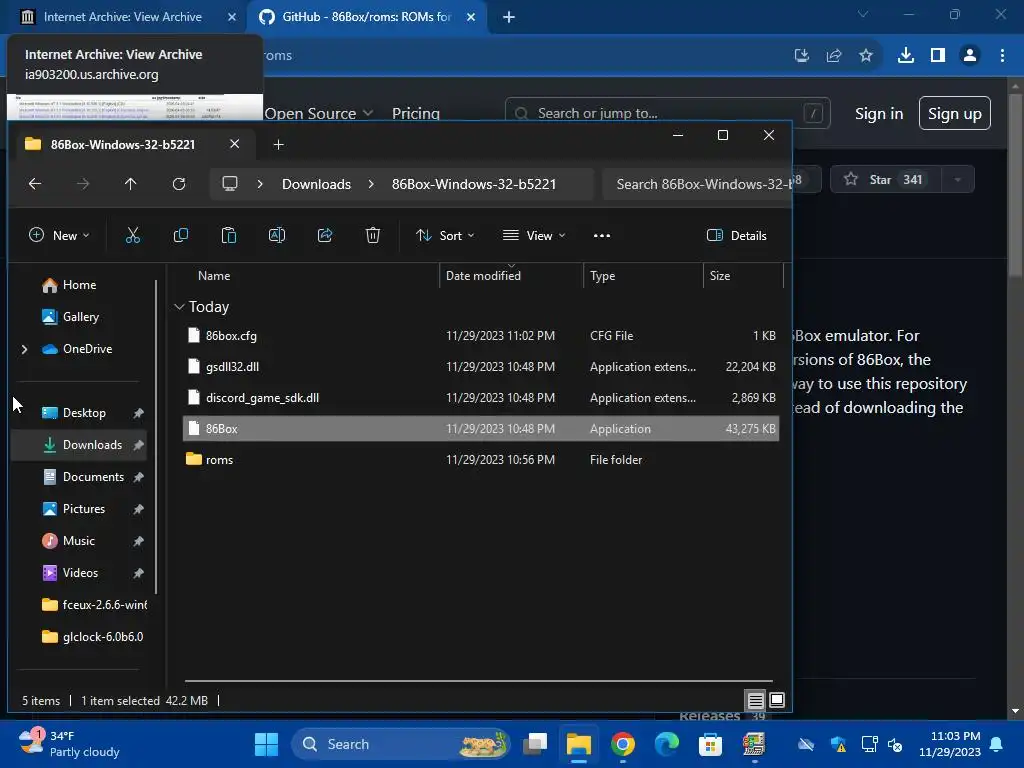The image size is (1024, 768).
Task: Star the 86Box/roms repository
Action: [886, 180]
